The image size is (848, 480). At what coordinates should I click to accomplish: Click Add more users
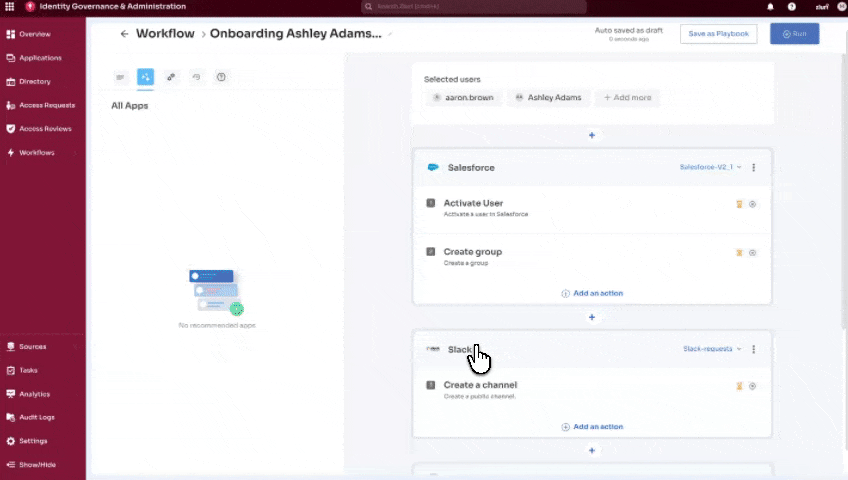627,97
